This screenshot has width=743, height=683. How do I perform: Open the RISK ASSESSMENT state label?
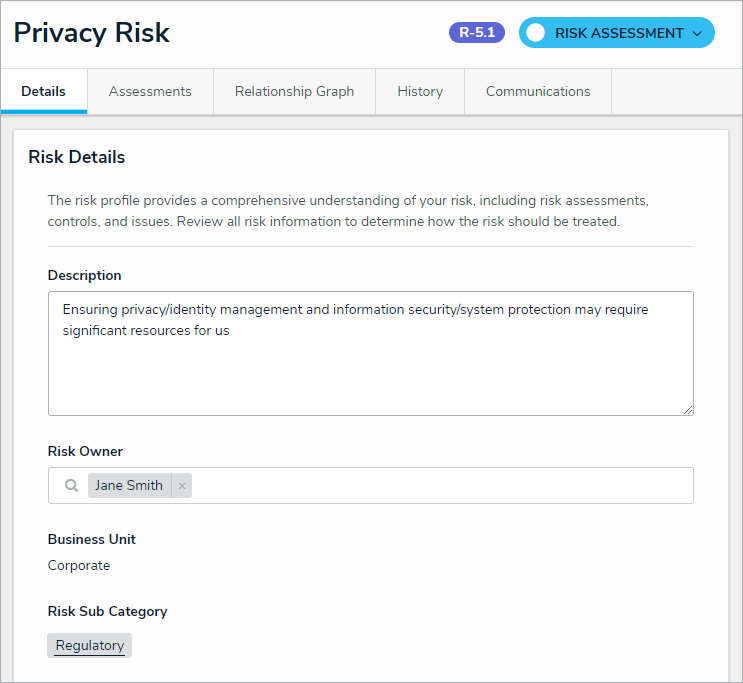point(618,33)
